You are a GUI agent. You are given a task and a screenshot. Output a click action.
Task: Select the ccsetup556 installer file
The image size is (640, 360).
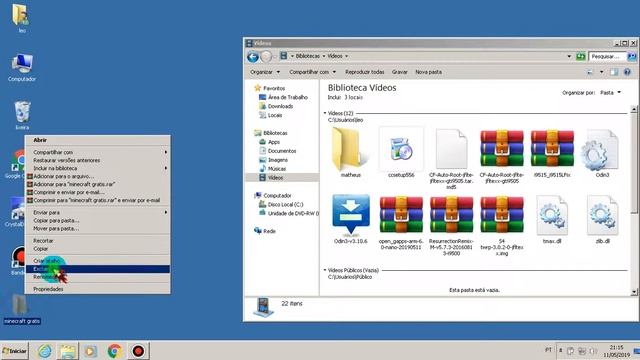point(401,153)
